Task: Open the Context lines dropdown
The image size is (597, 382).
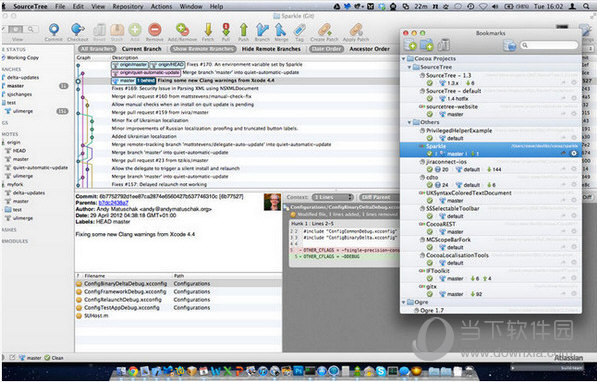Action: 332,197
